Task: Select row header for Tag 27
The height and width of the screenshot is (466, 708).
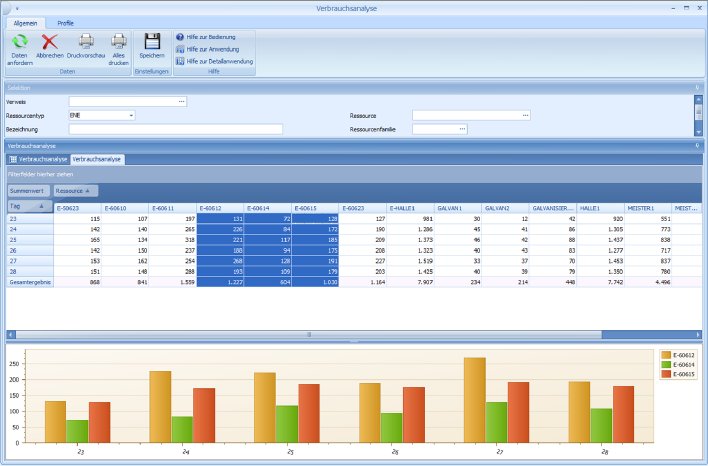Action: point(30,261)
